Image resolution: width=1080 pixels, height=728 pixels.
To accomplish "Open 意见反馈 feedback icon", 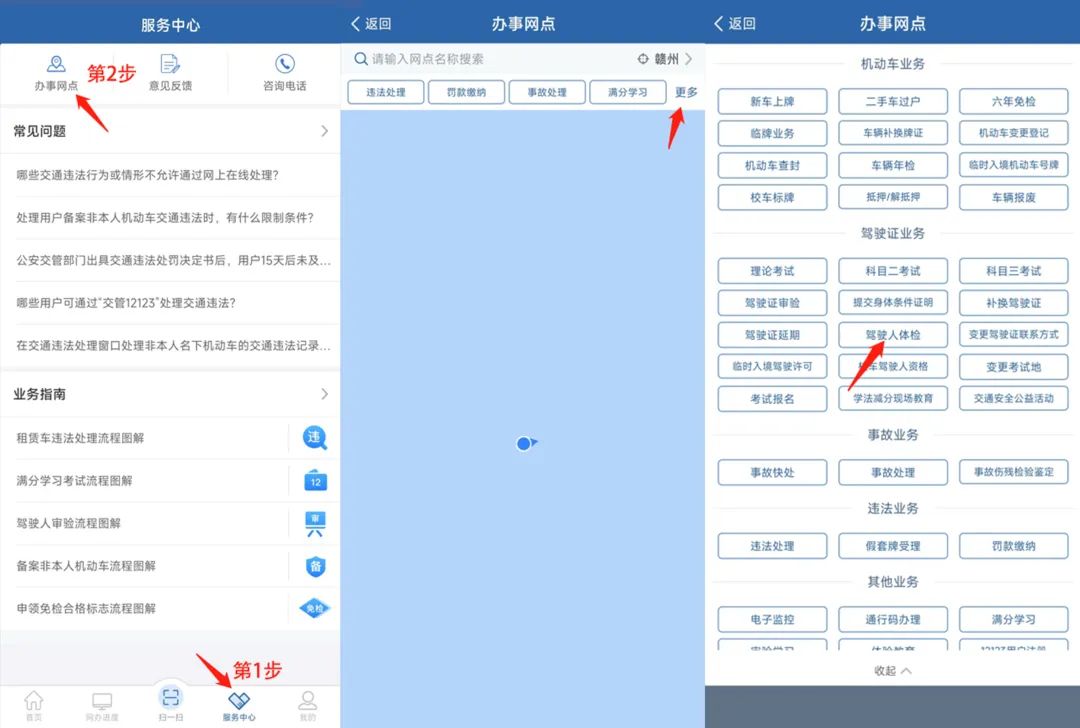I will tap(170, 65).
